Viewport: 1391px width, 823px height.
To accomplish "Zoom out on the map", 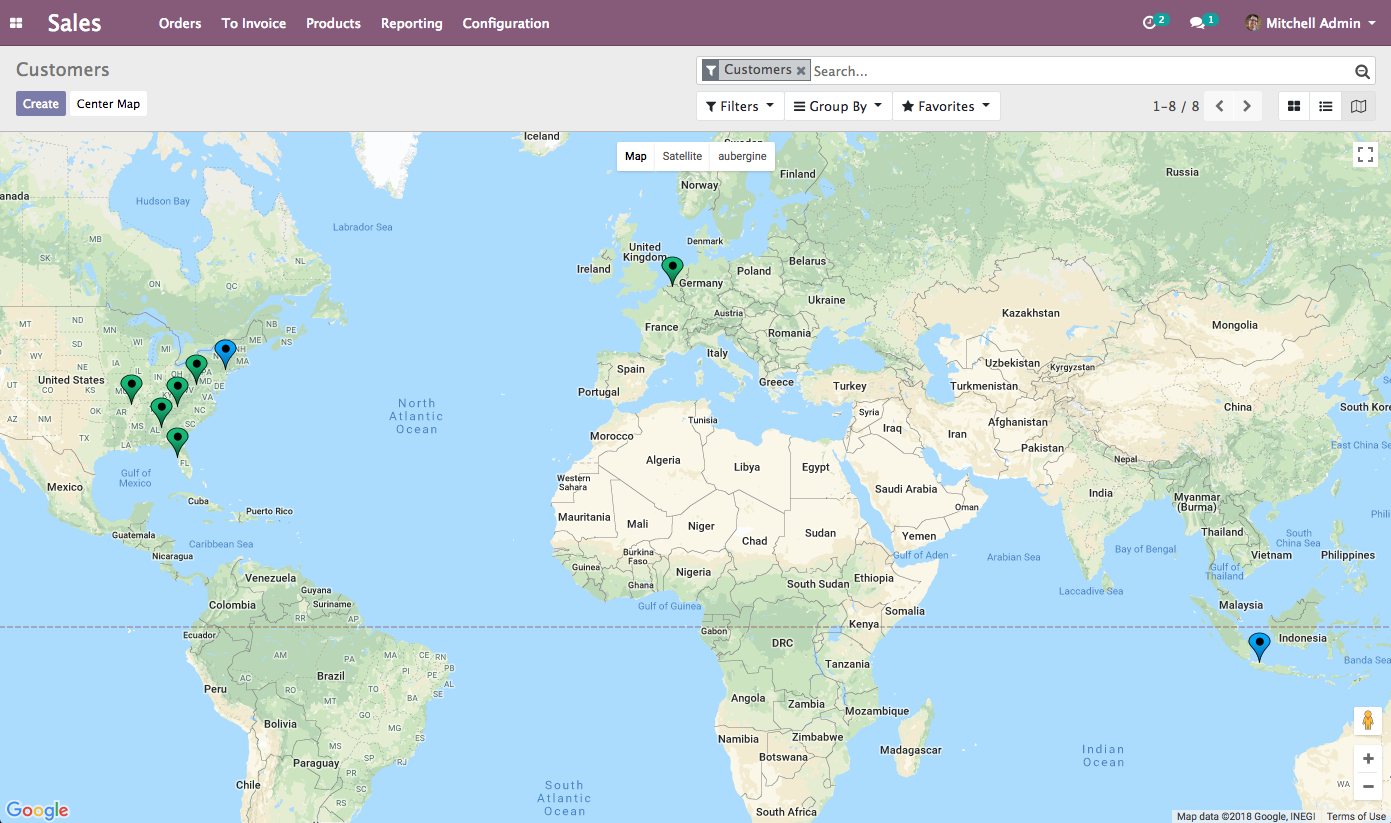I will (1368, 787).
